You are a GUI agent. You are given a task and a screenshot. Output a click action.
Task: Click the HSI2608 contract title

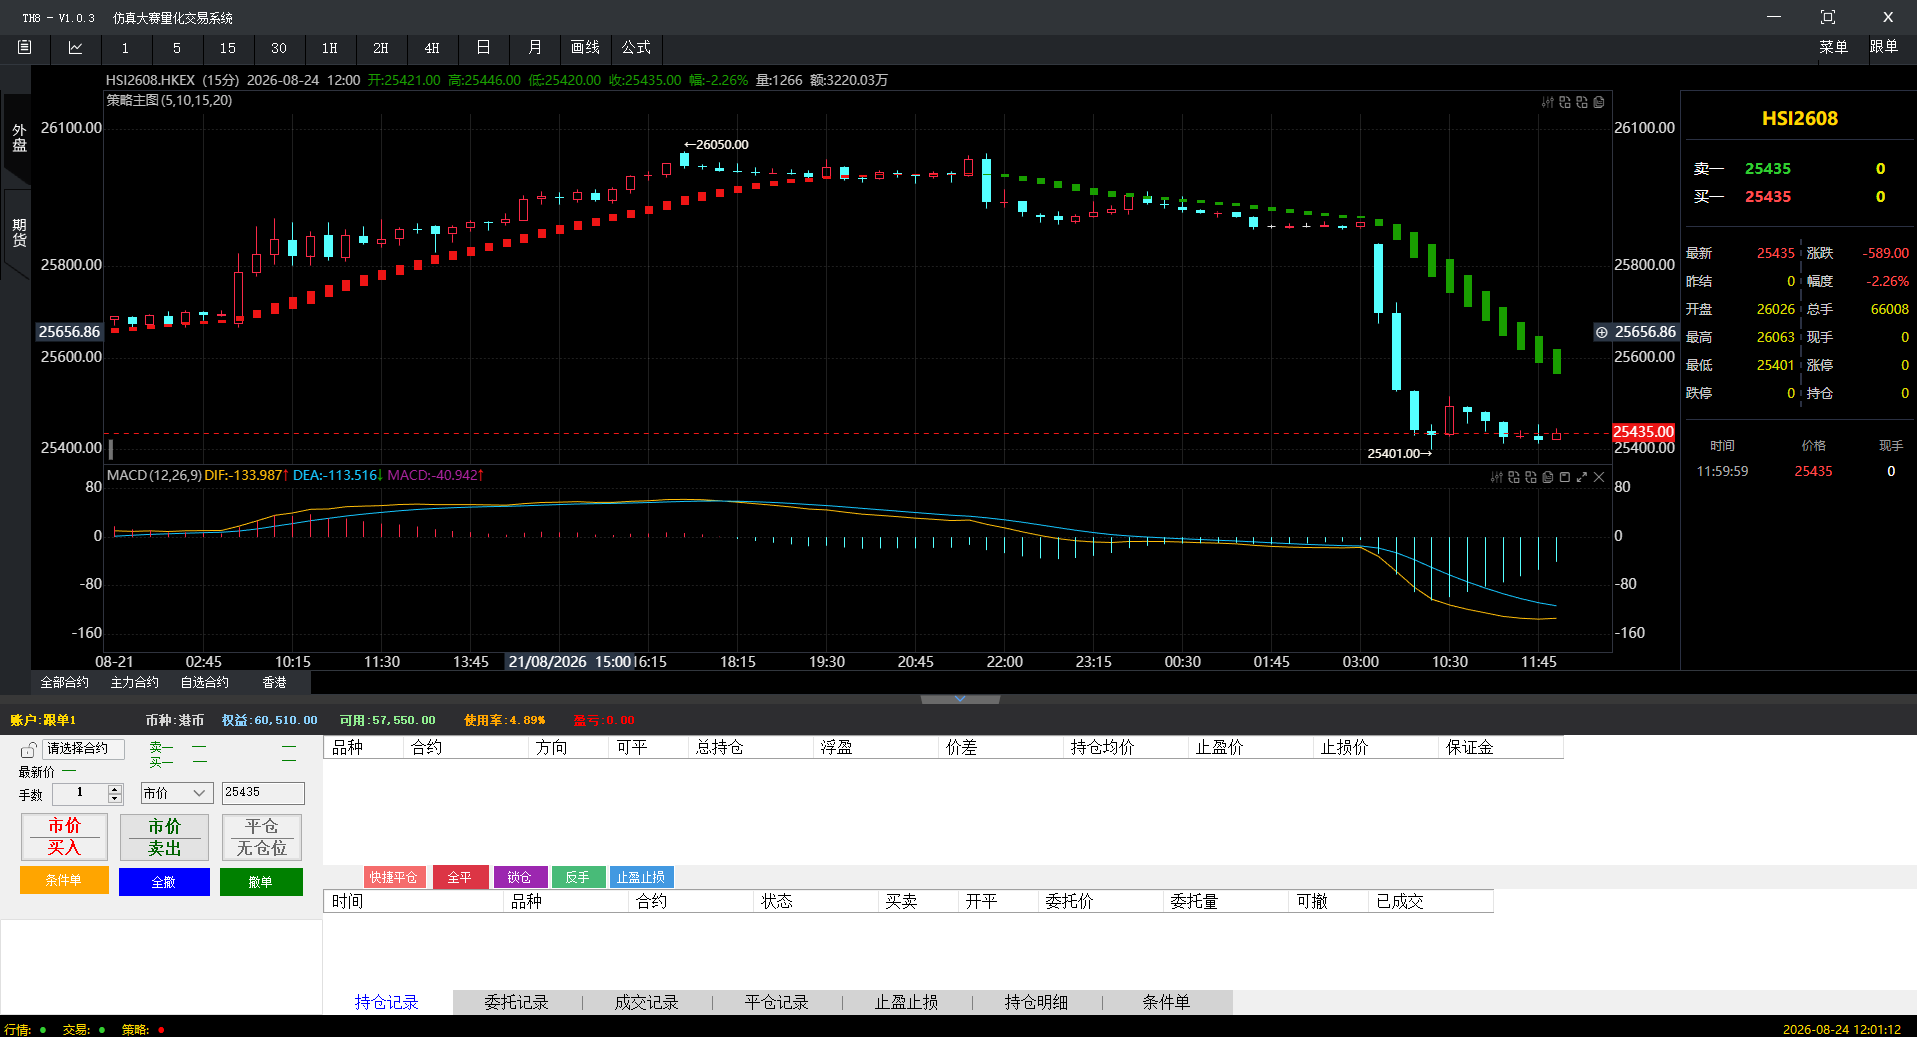click(1799, 118)
